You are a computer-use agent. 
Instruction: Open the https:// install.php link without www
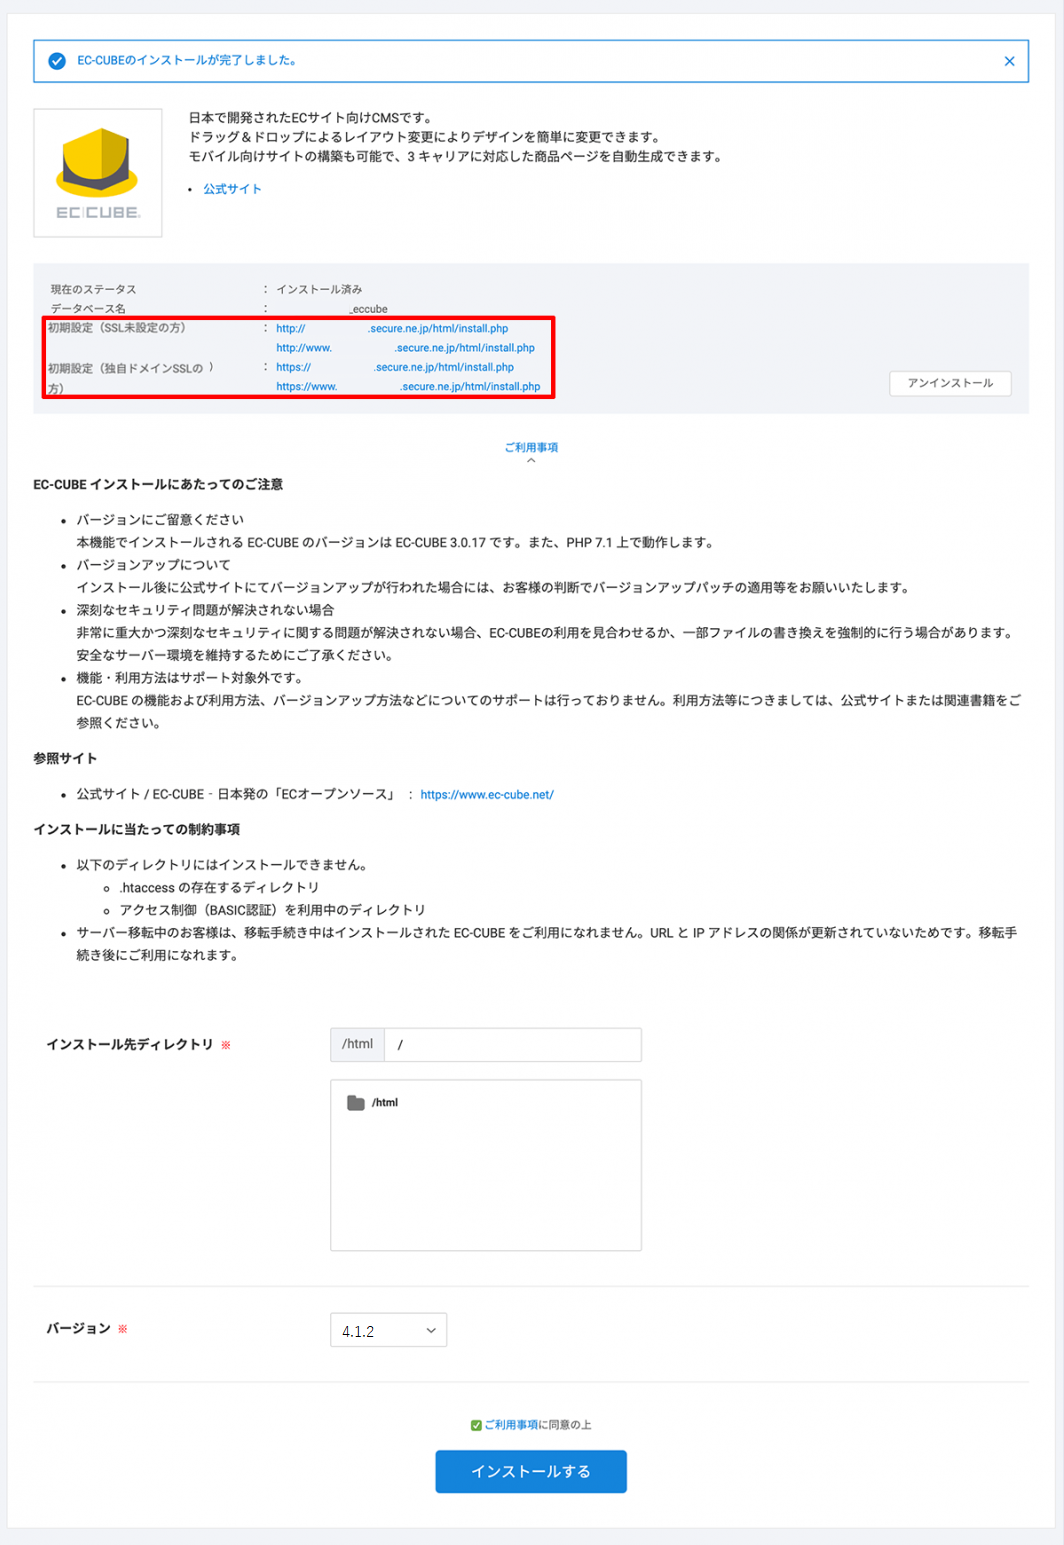point(395,367)
